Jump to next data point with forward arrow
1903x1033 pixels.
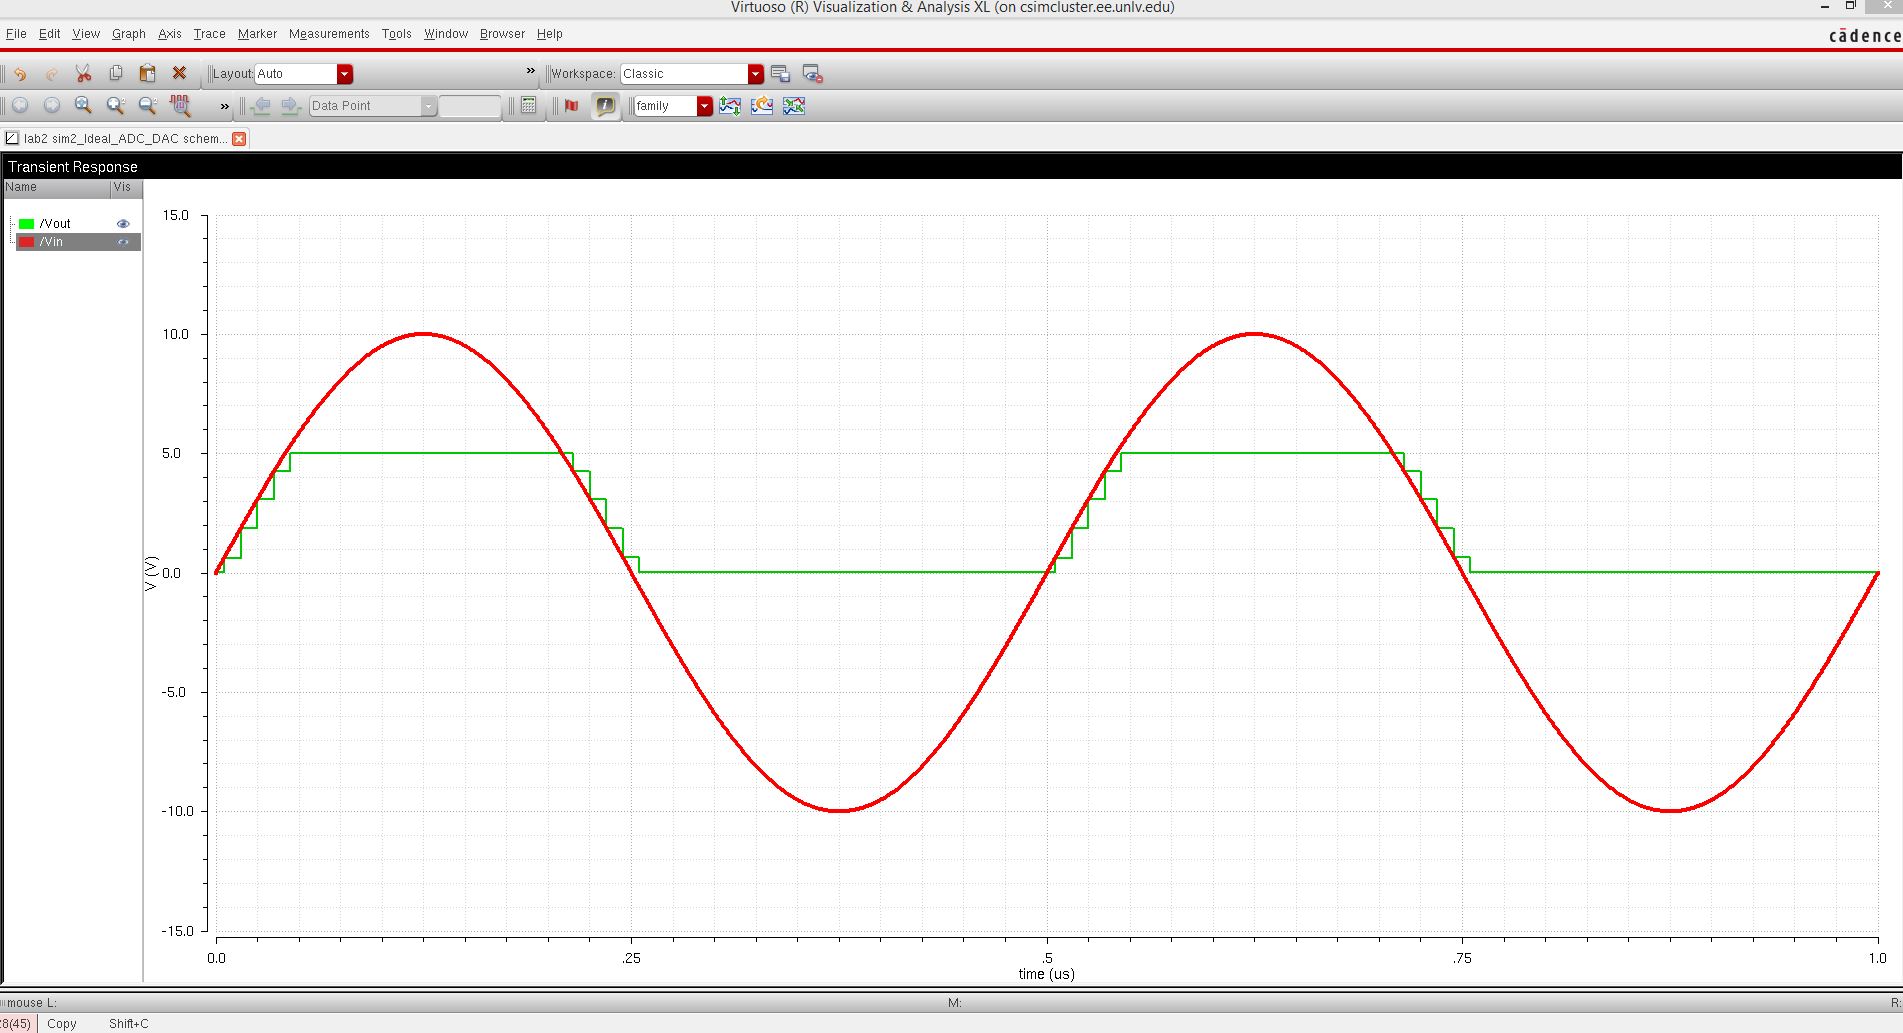coord(290,105)
